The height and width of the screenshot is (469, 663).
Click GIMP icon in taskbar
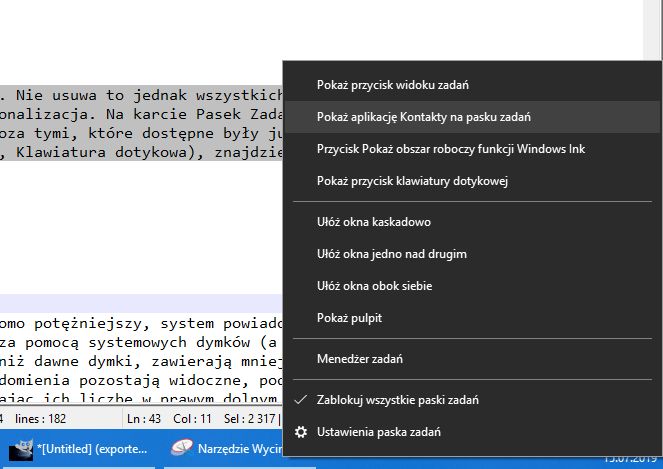tap(21, 450)
